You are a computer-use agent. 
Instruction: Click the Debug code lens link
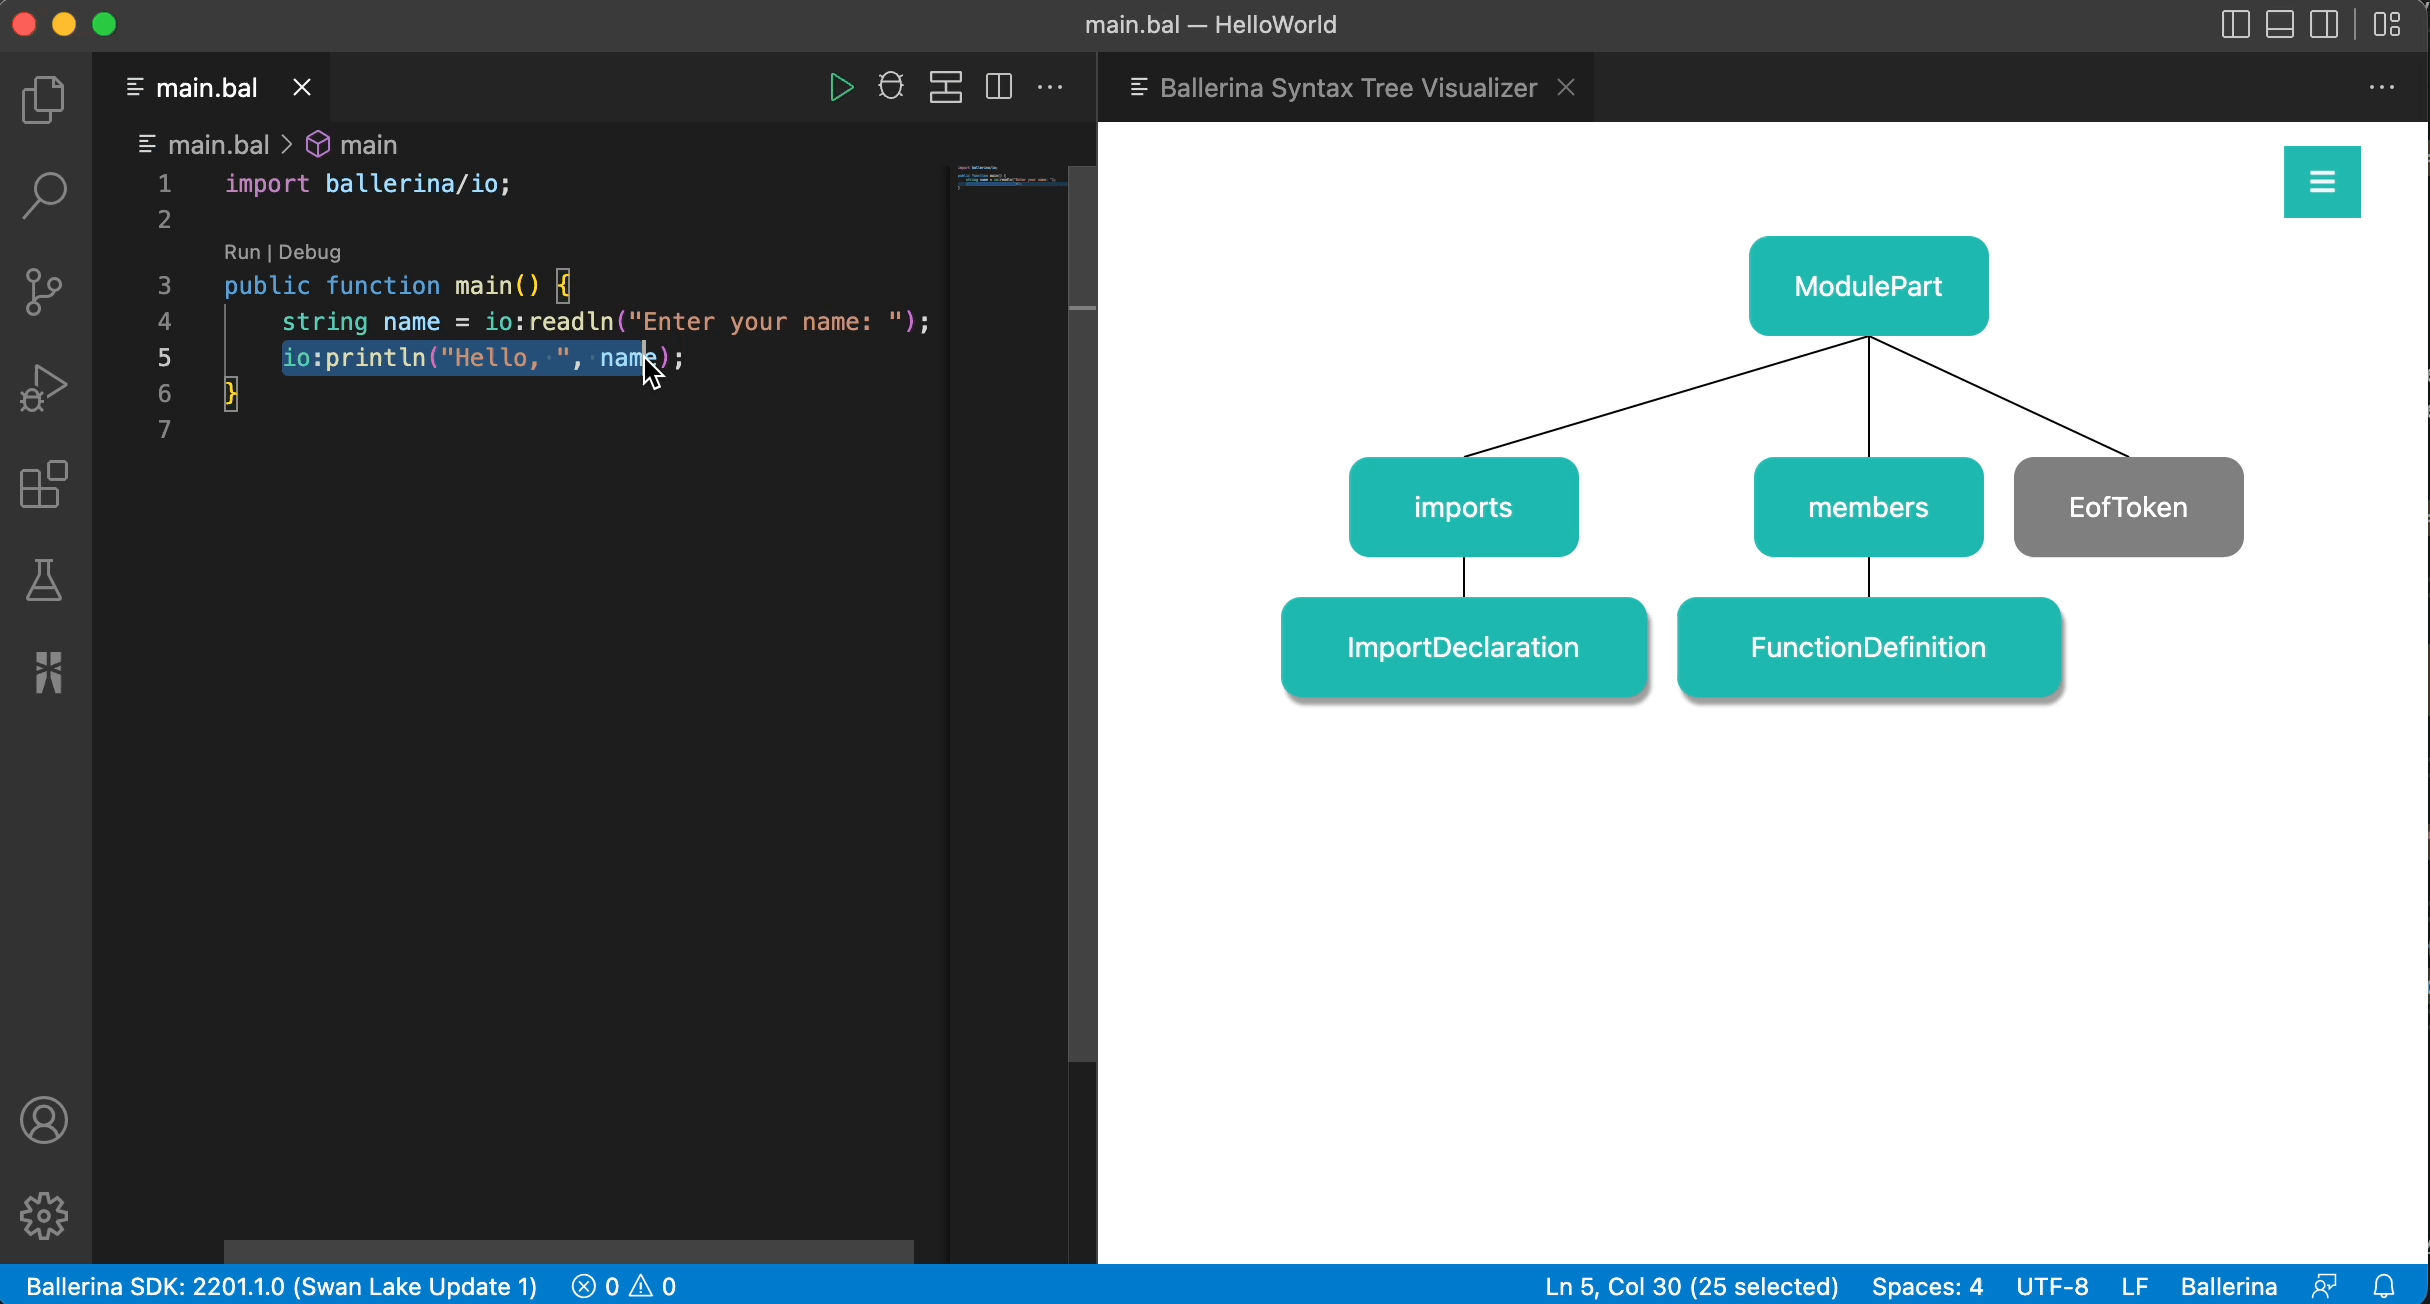pos(310,252)
